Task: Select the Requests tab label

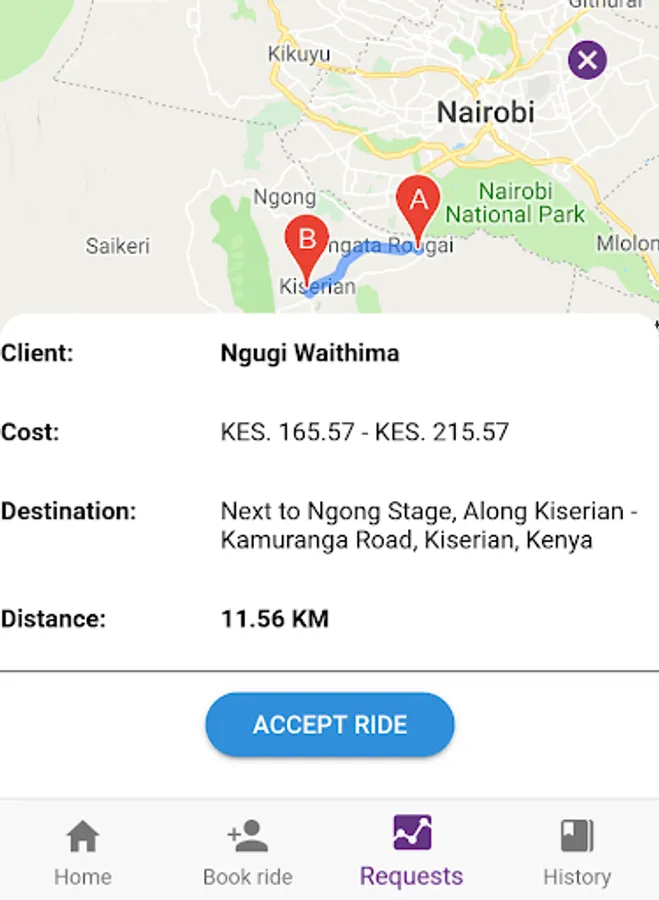Action: 412,877
